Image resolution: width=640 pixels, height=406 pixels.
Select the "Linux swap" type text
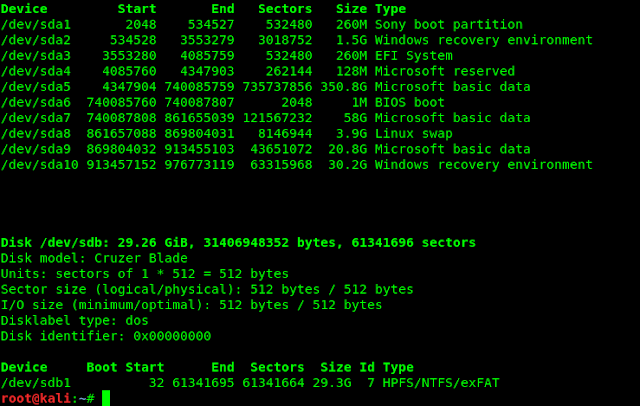pyautogui.click(x=414, y=134)
